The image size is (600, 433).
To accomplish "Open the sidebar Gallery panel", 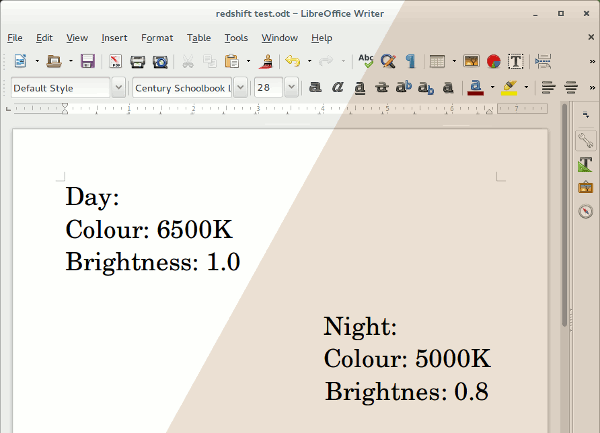I will [x=585, y=187].
